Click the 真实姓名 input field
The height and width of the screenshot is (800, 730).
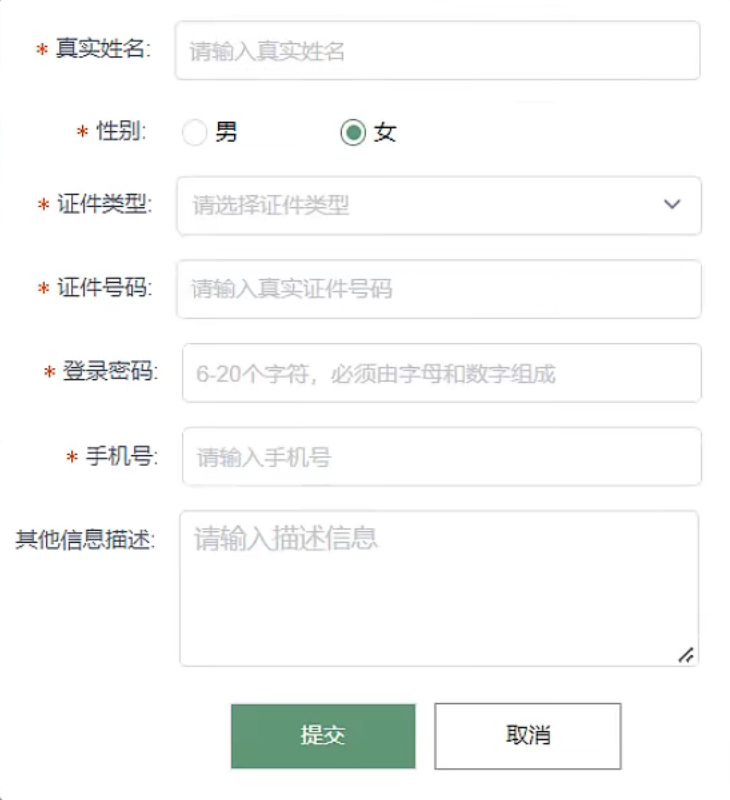tap(437, 51)
